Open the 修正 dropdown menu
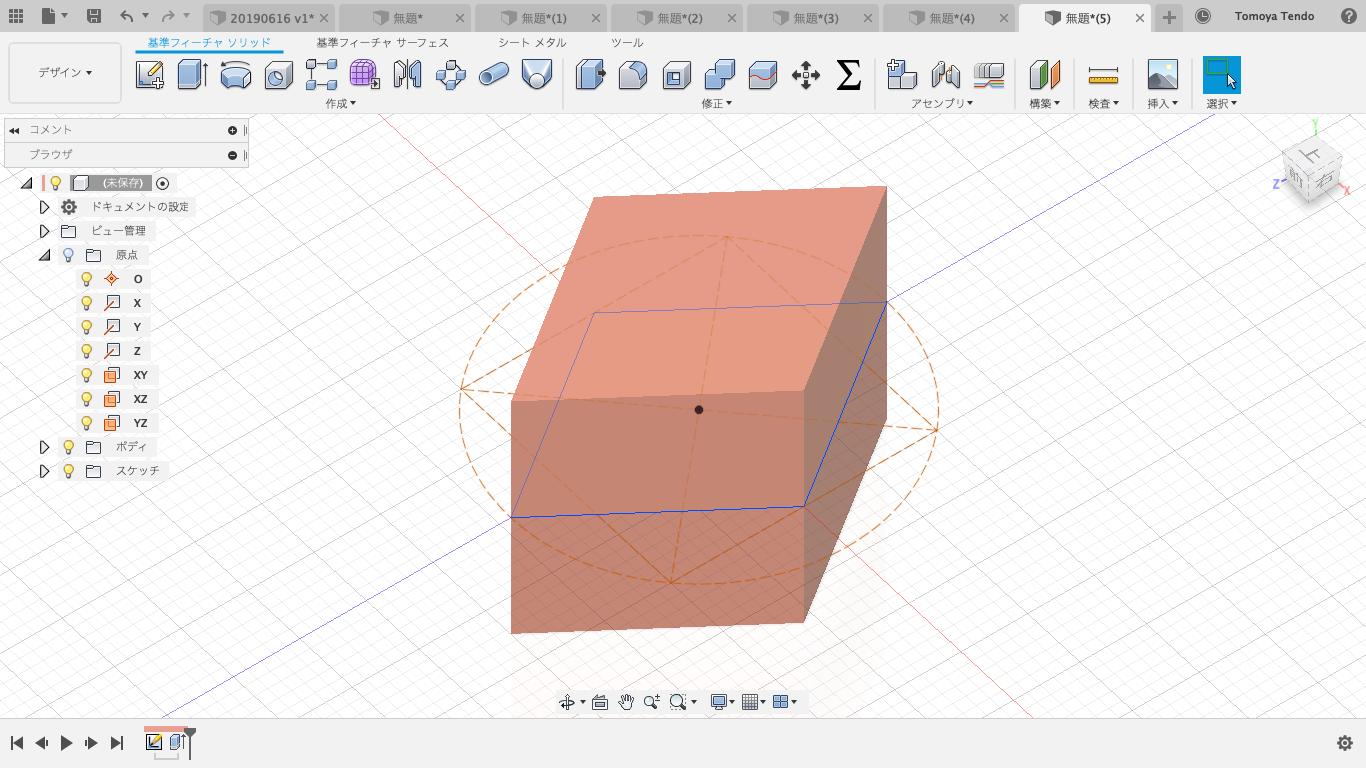This screenshot has width=1366, height=768. click(716, 103)
